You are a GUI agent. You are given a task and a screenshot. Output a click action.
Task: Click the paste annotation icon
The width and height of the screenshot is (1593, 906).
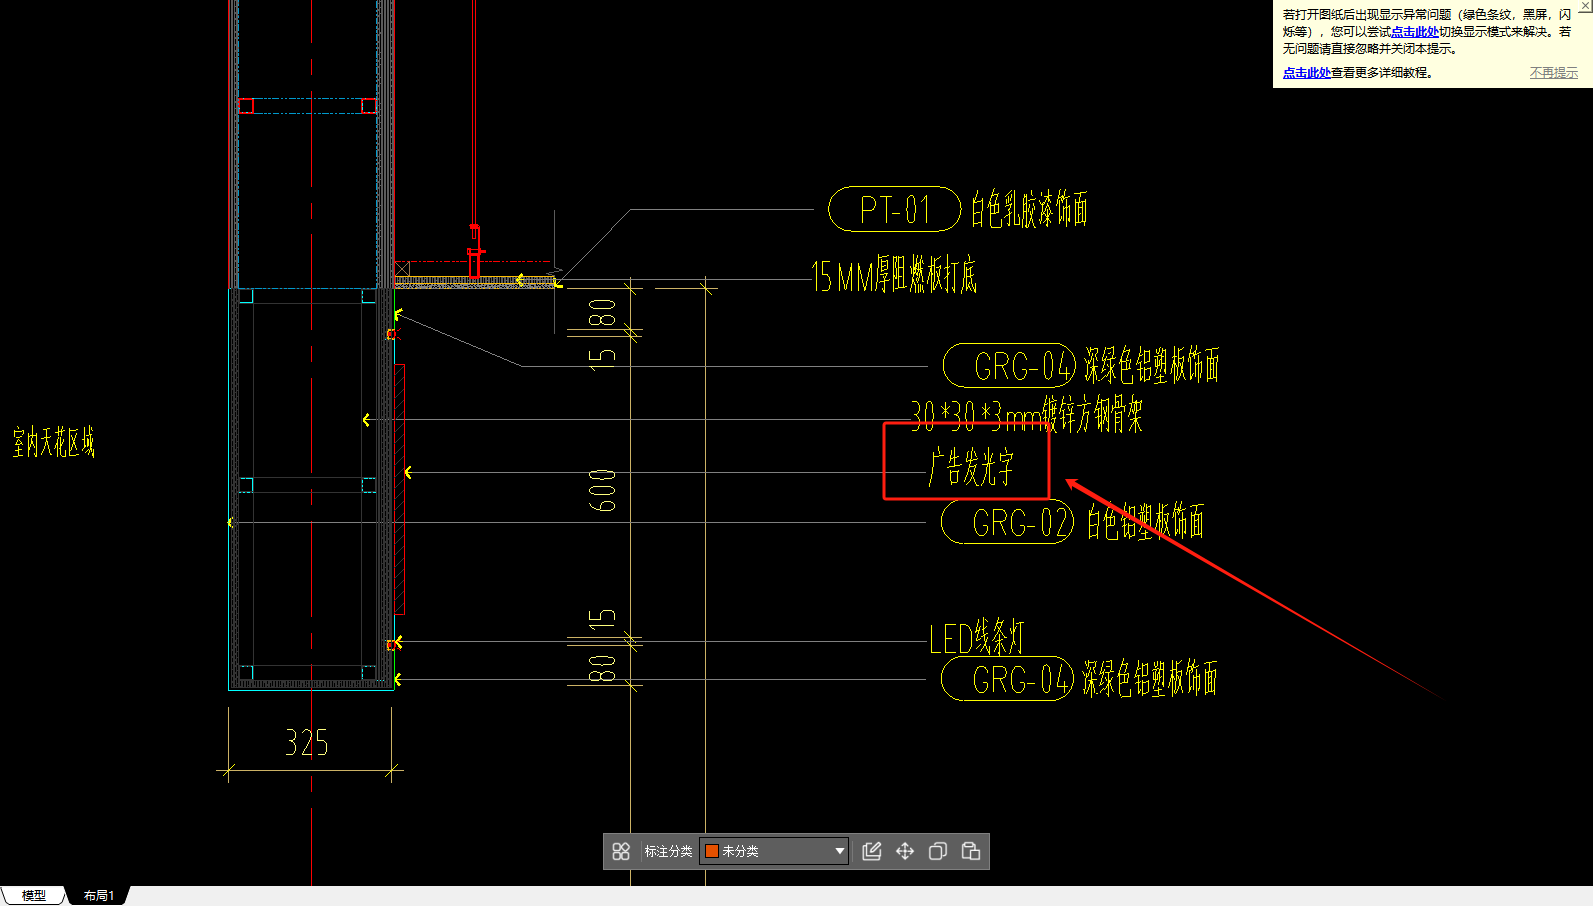coord(971,851)
